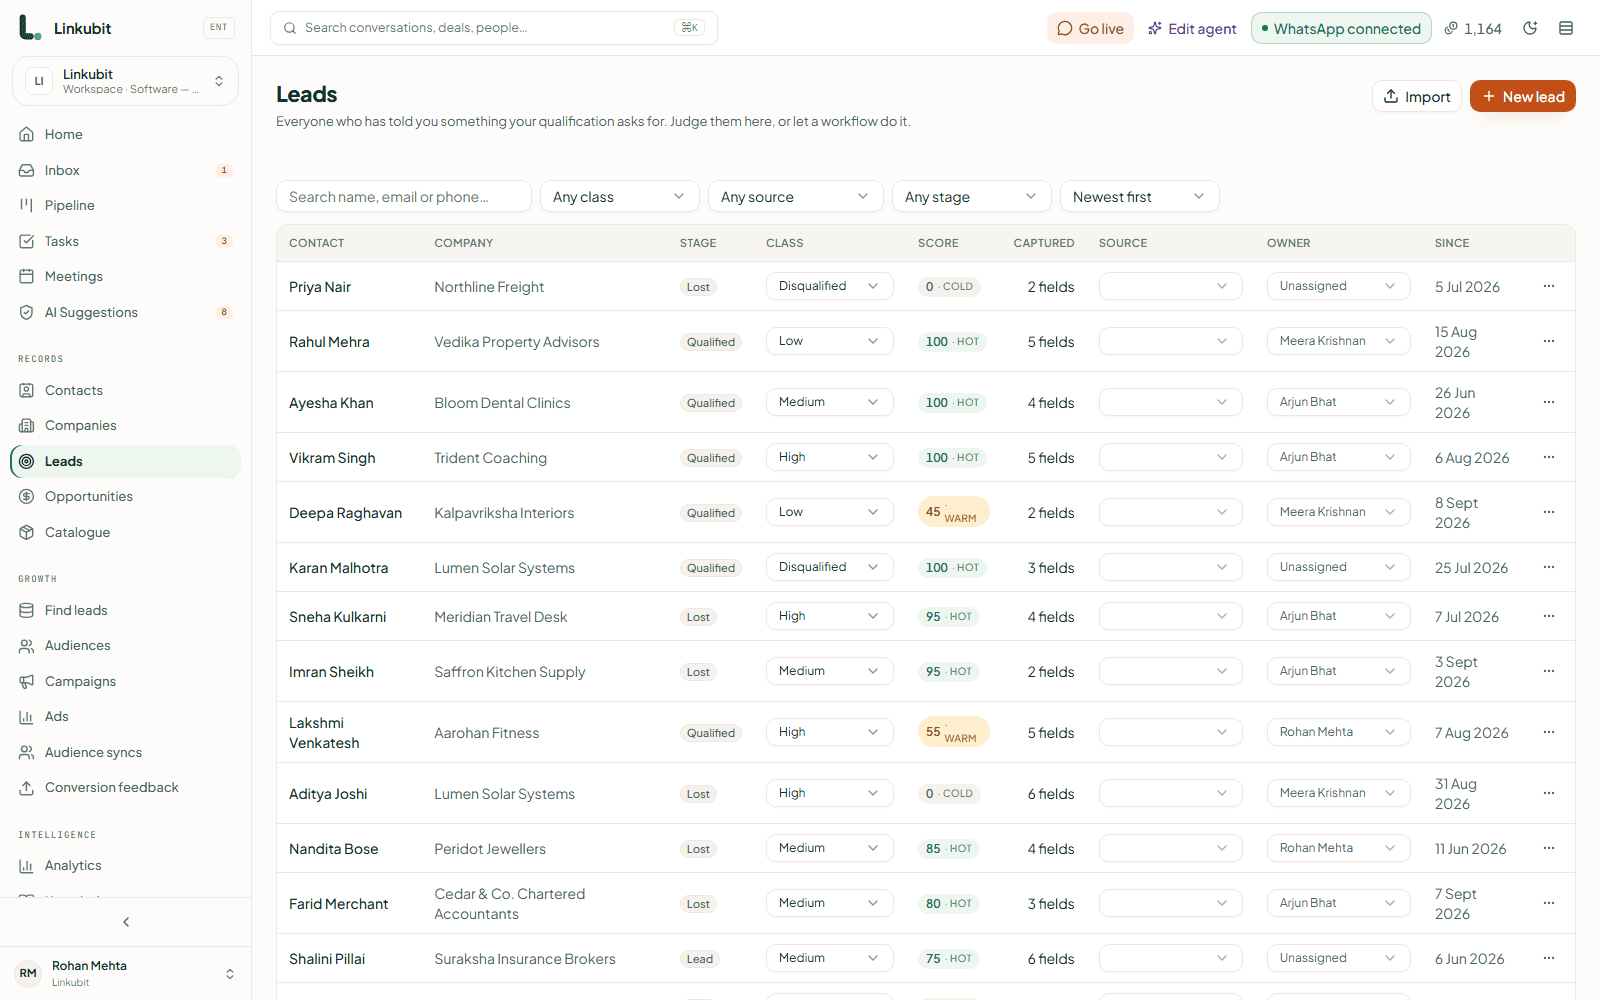Open row actions menu for Nandita Bose
Viewport: 1600px width, 1000px height.
(1549, 848)
